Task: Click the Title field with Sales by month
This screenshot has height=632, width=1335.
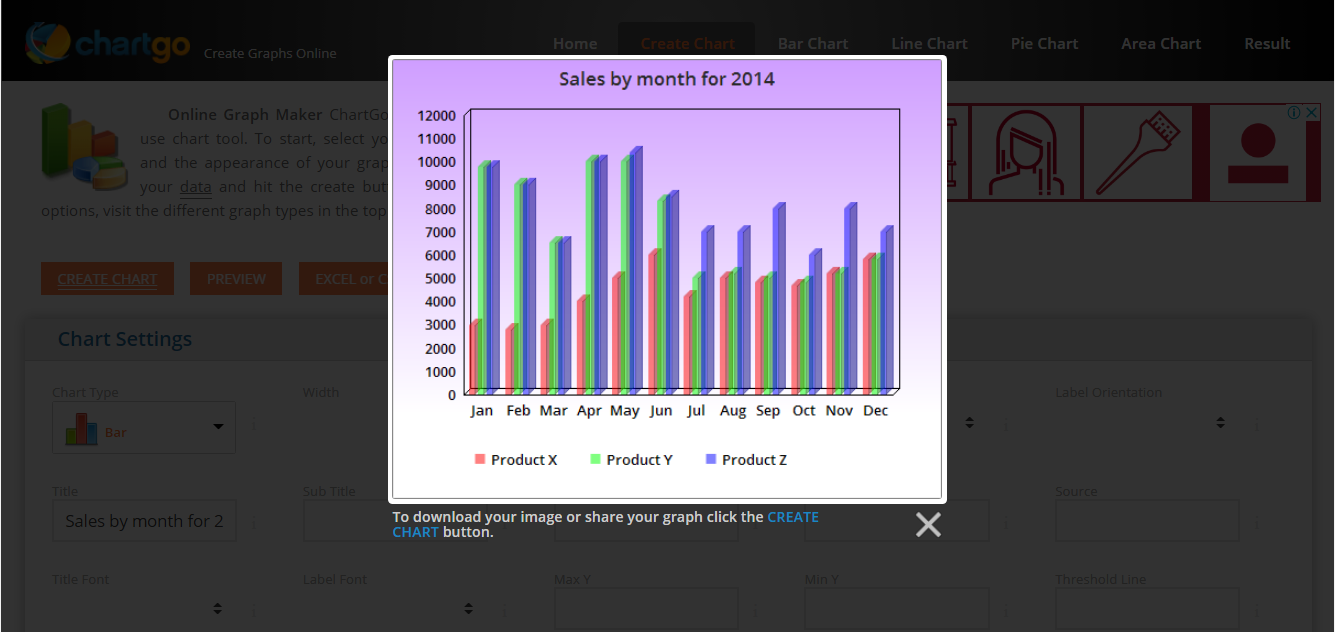Action: [144, 521]
